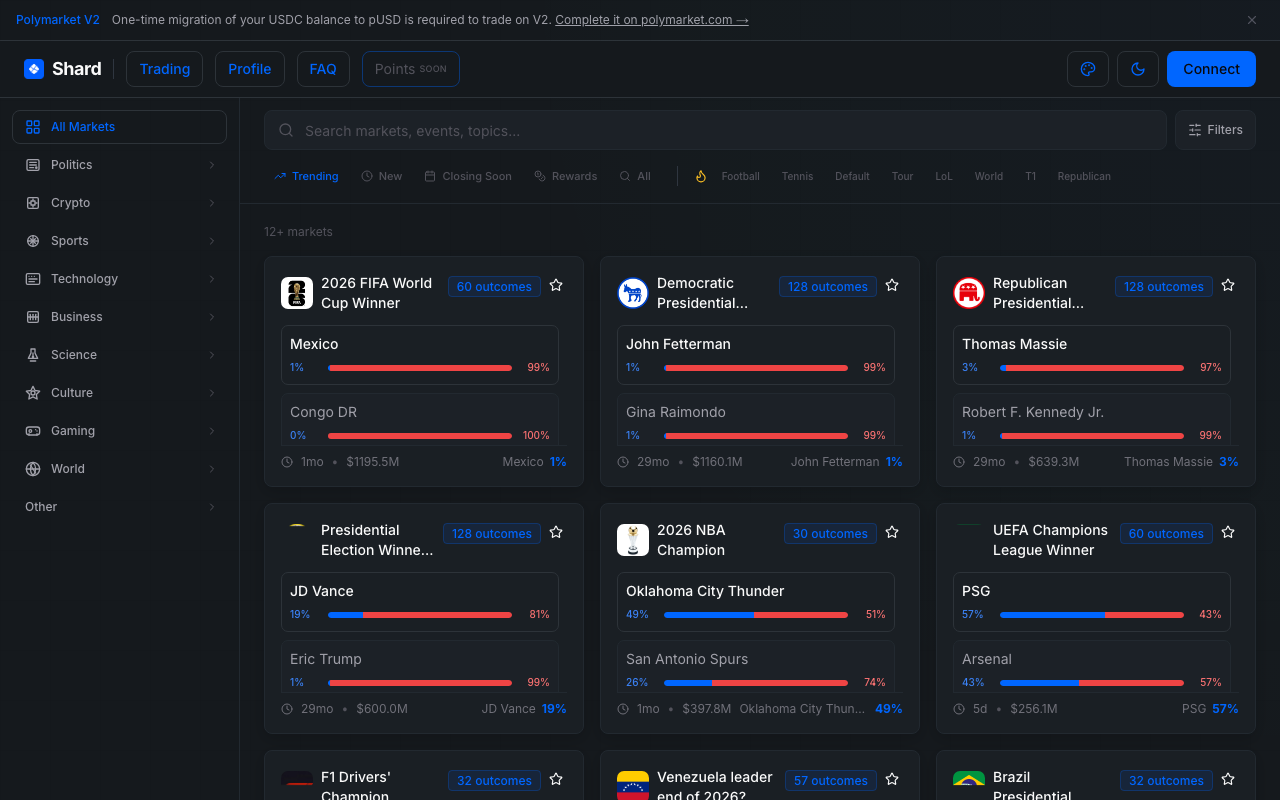This screenshot has width=1280, height=800.
Task: Expand the Technology chevron
Action: [212, 279]
